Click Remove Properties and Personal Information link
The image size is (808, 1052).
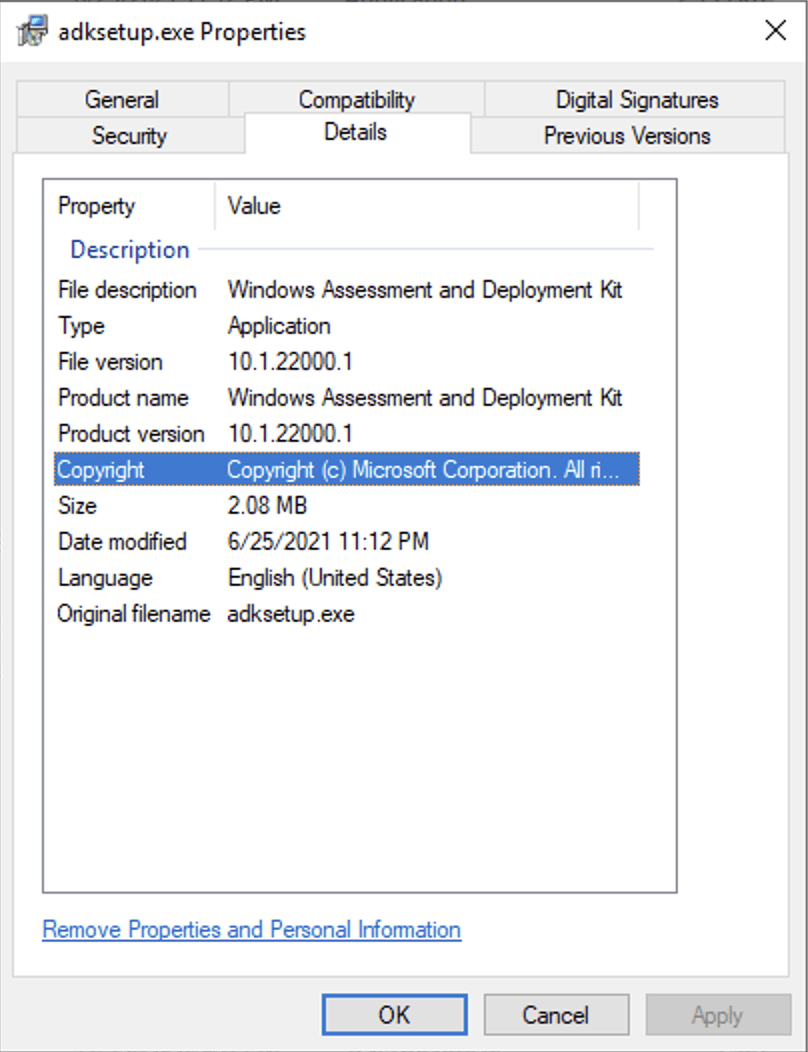click(x=251, y=930)
